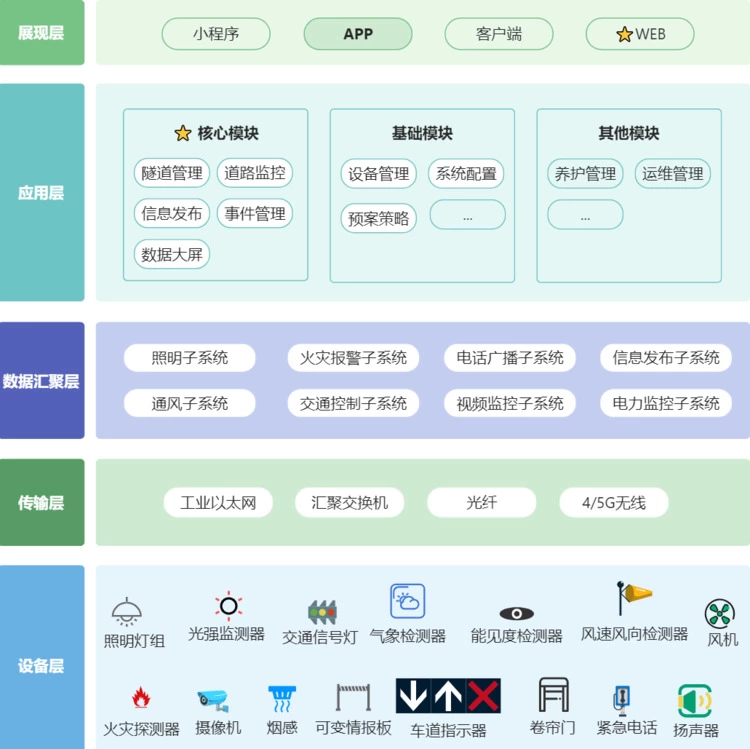The width and height of the screenshot is (750, 749).
Task: Click the green fan icon
Action: [720, 613]
